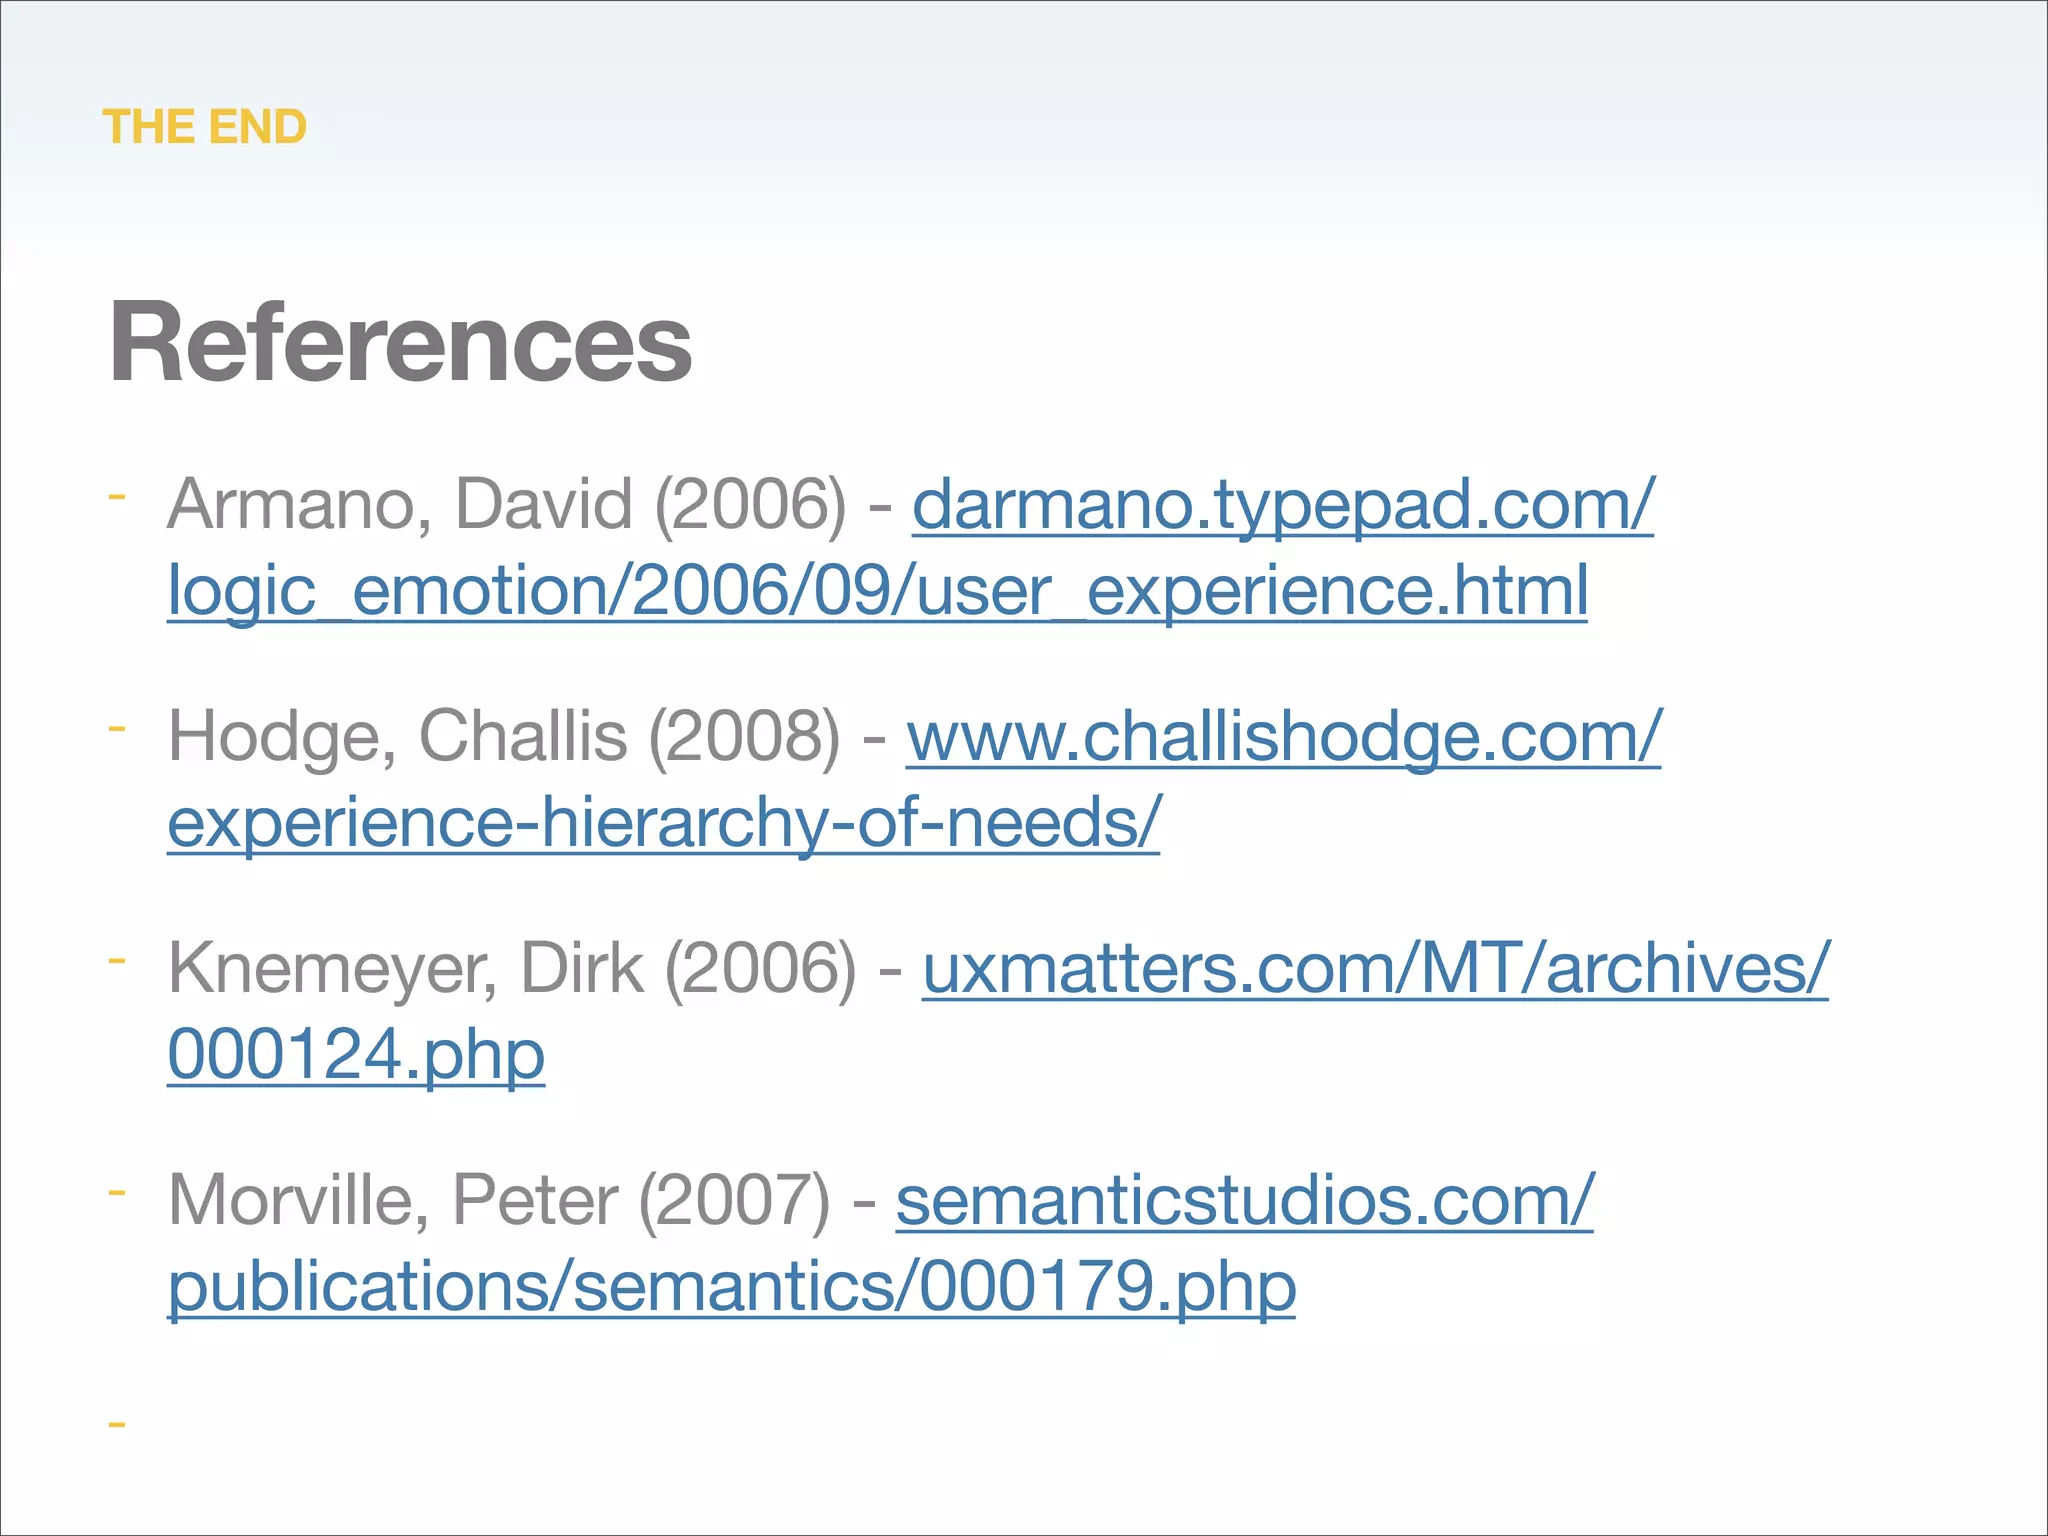Click the Hodge, Challis author name

398,737
